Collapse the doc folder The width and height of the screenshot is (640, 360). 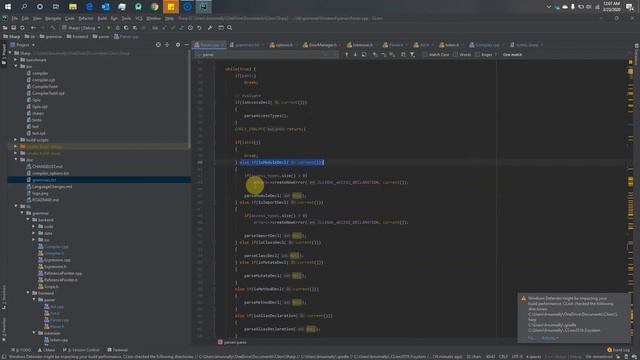[16, 160]
